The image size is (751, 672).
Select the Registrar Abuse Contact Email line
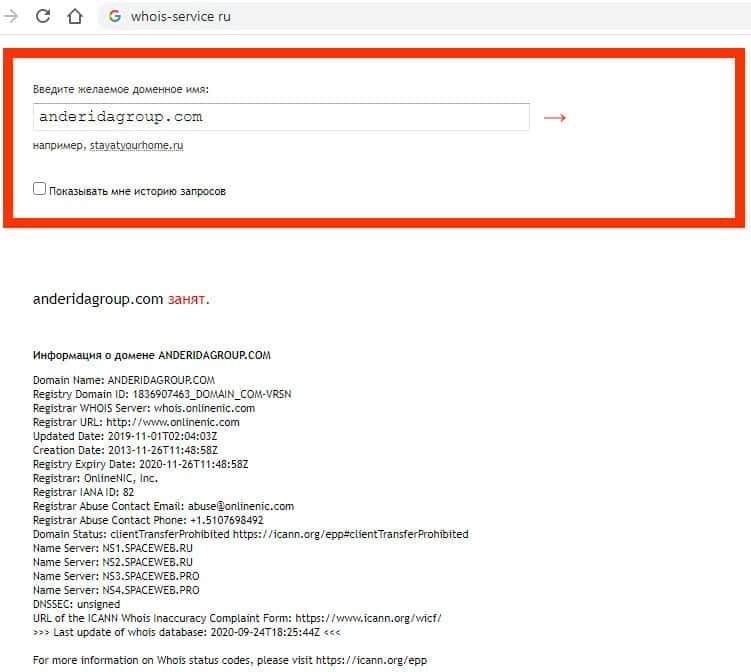tap(163, 506)
